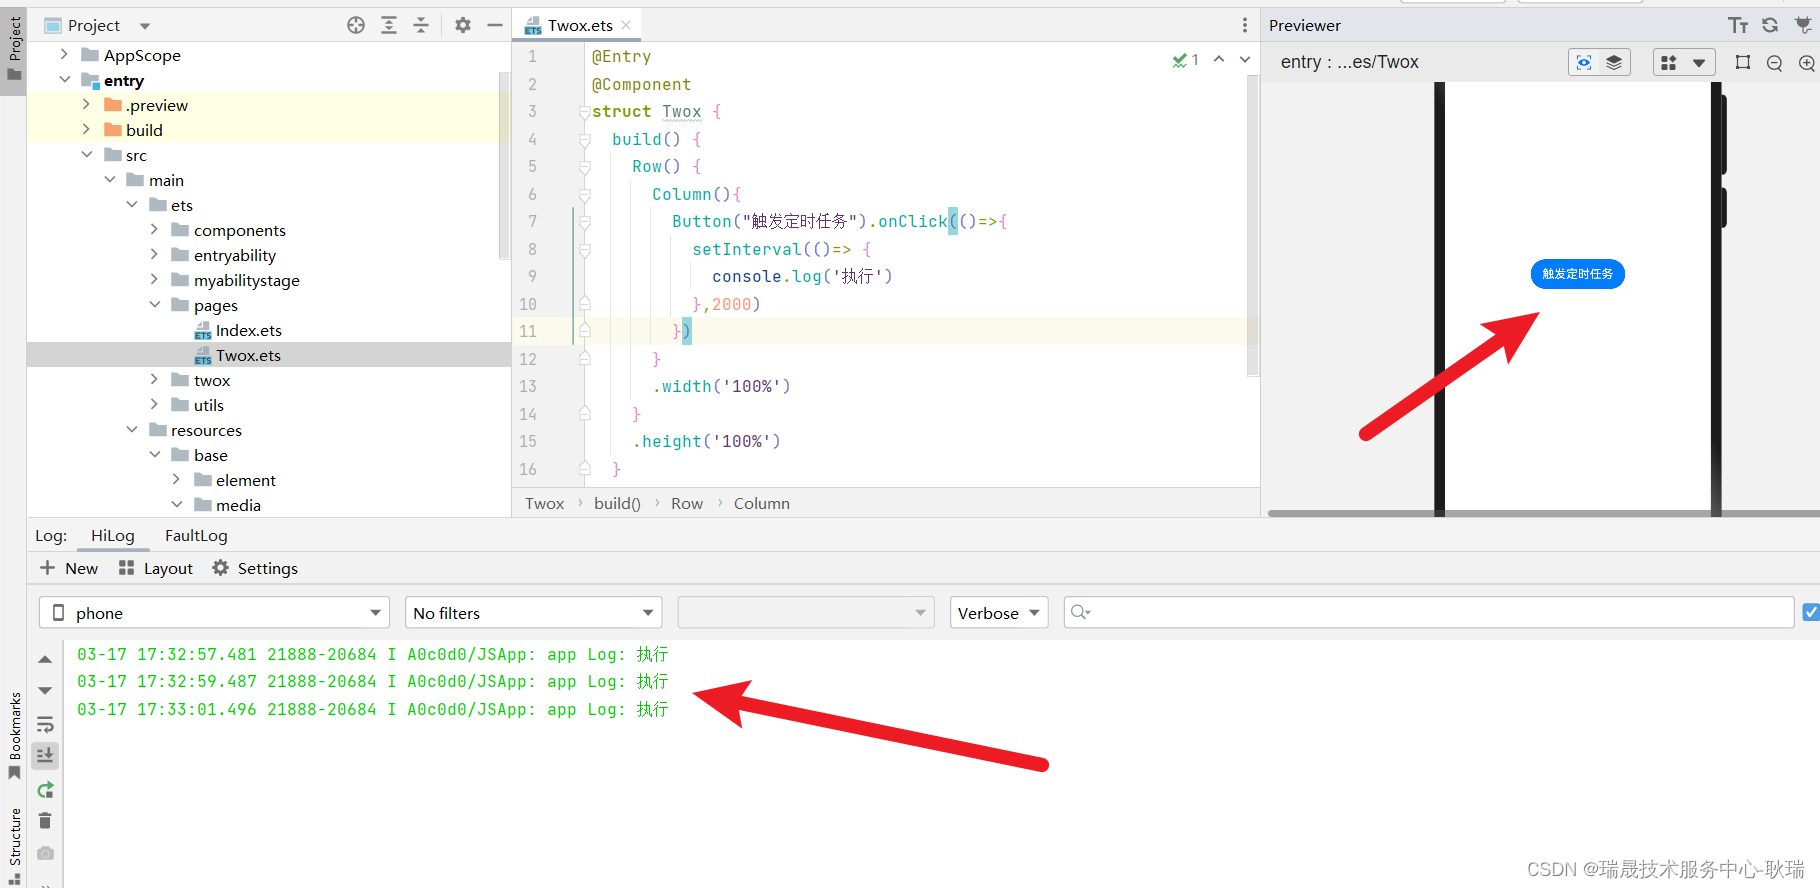
Task: Click the Column breadcrumb
Action: click(762, 503)
